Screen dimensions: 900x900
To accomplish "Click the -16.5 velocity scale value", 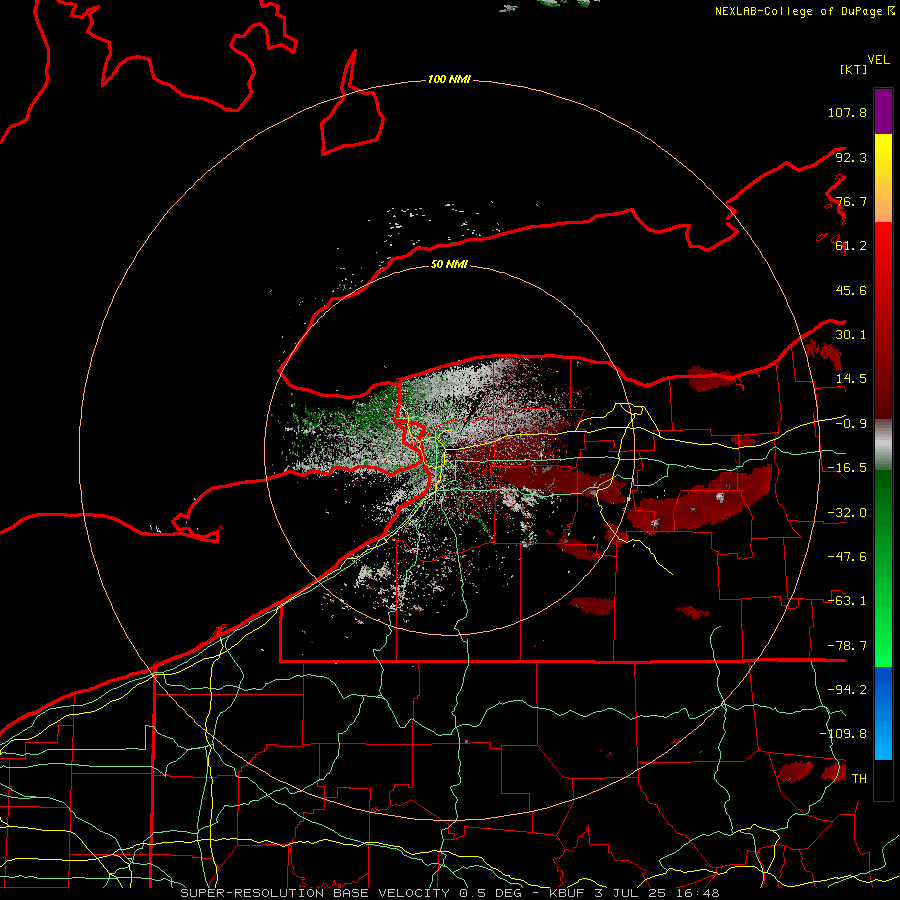I will click(x=847, y=468).
